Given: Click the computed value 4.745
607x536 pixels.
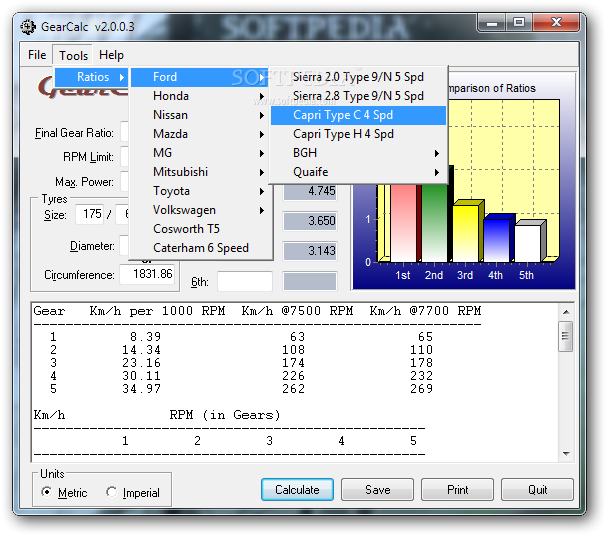Looking at the screenshot, I should click(x=310, y=191).
